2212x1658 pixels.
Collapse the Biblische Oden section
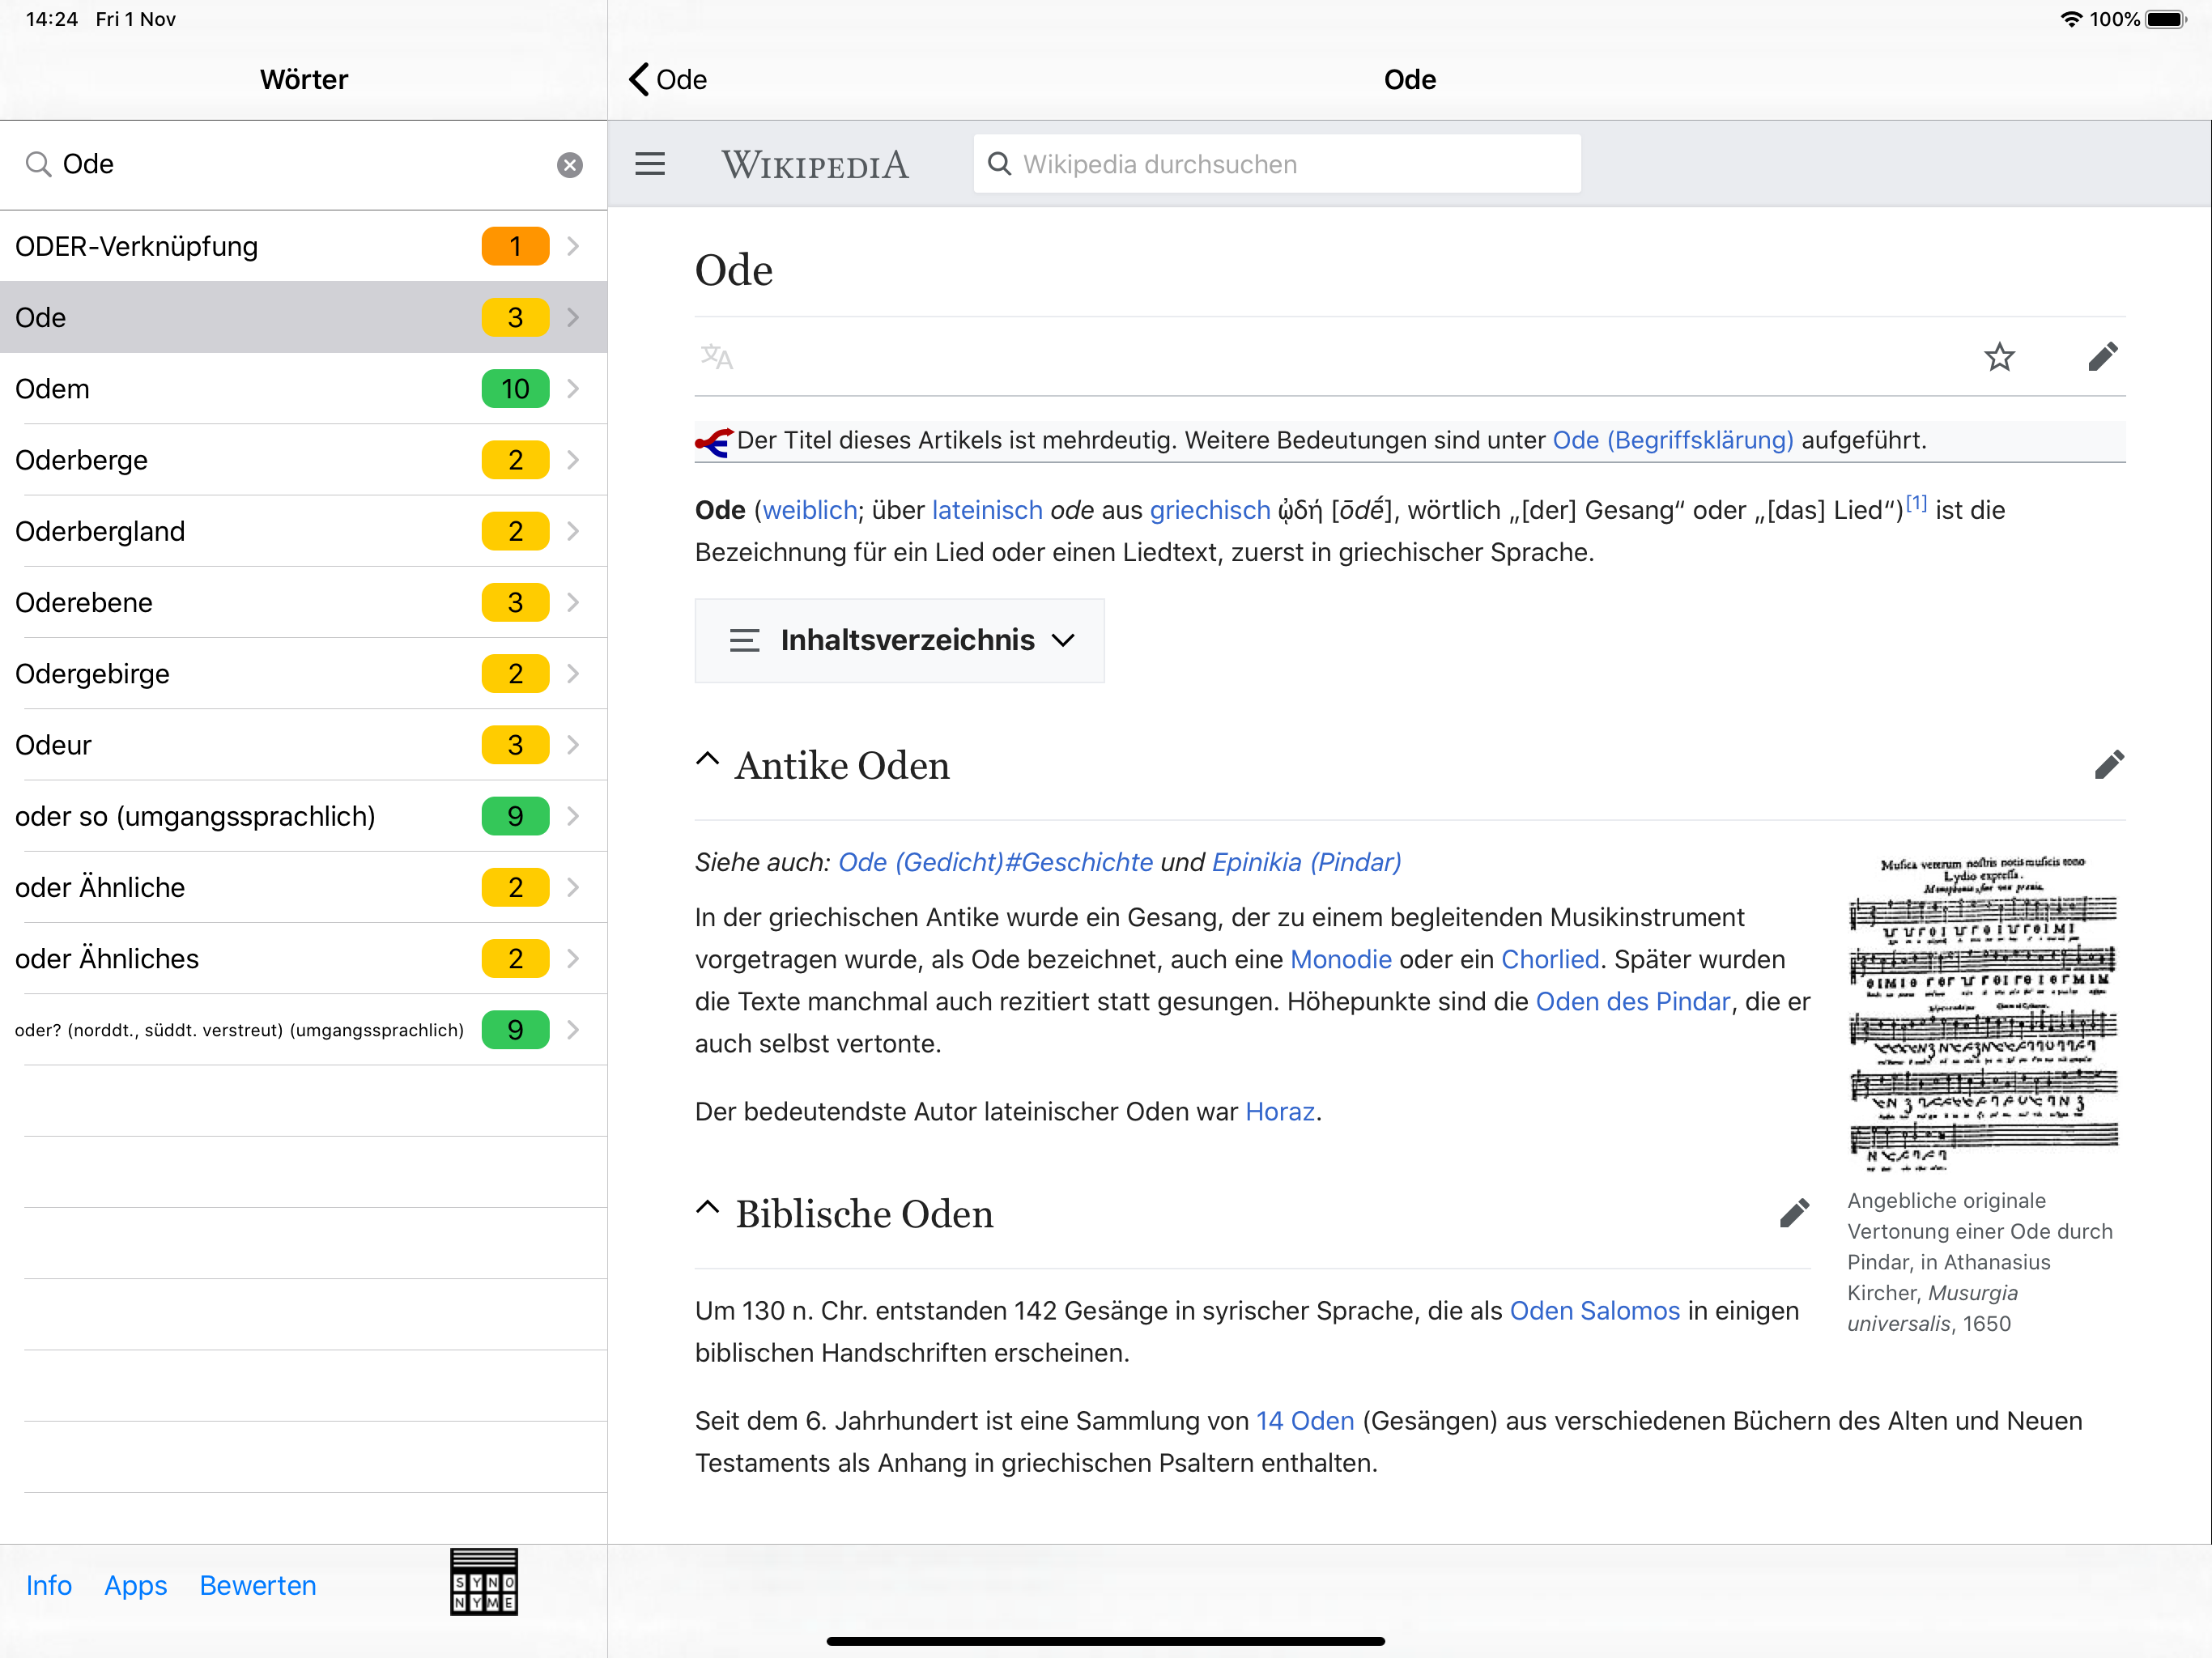pyautogui.click(x=707, y=1207)
